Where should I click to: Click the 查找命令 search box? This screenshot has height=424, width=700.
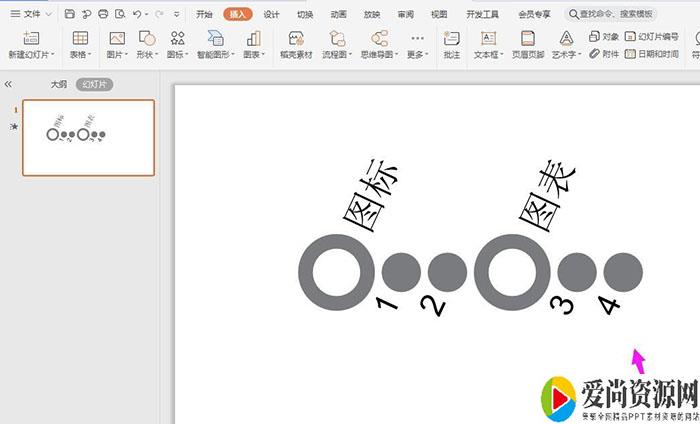click(x=610, y=14)
